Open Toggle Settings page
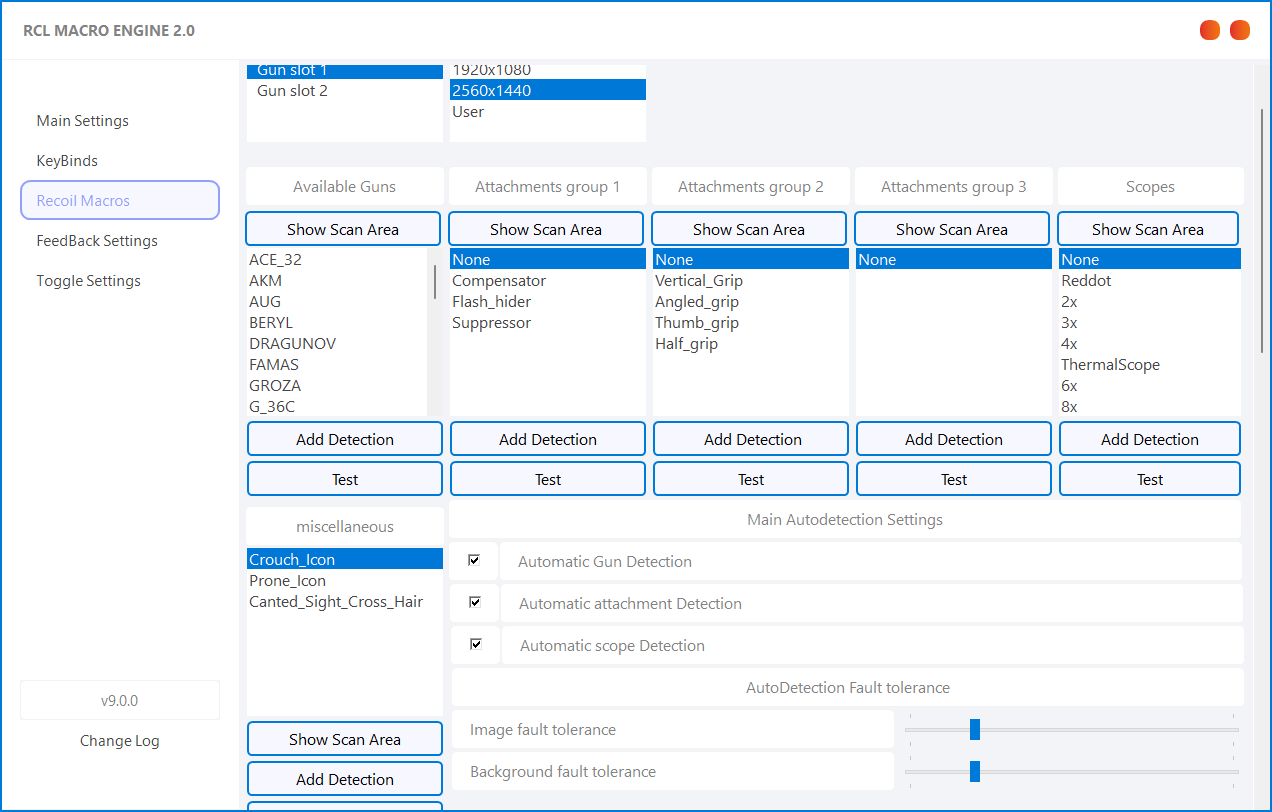Viewport: 1272px width, 812px height. 89,281
